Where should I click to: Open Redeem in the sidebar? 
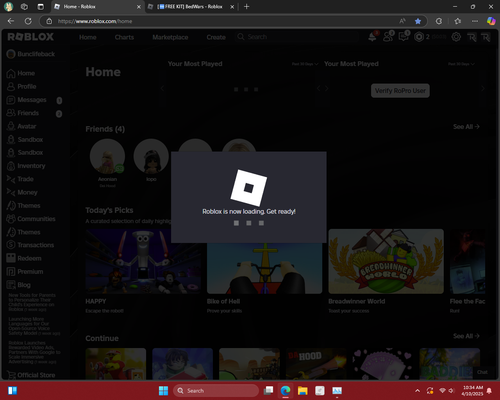point(24,258)
